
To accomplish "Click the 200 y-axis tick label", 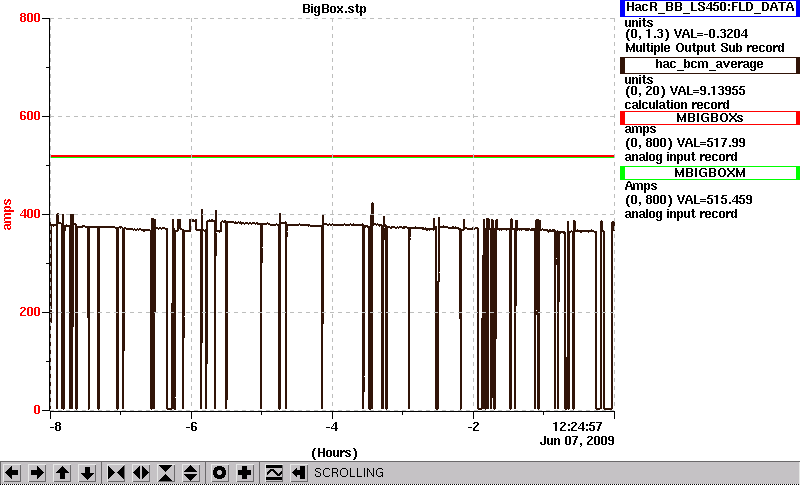I will pyautogui.click(x=30, y=312).
